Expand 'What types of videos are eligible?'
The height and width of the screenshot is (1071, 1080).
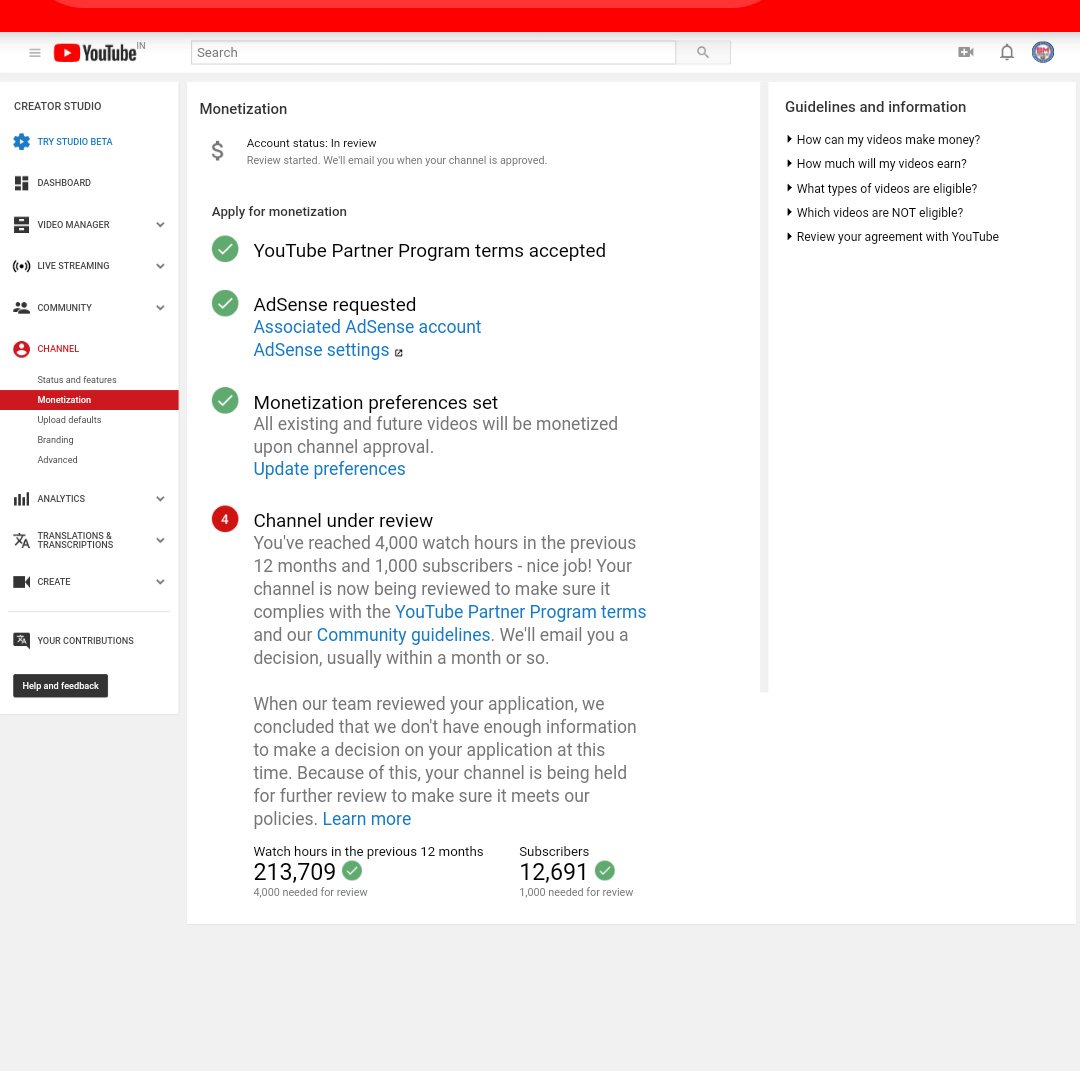point(882,189)
